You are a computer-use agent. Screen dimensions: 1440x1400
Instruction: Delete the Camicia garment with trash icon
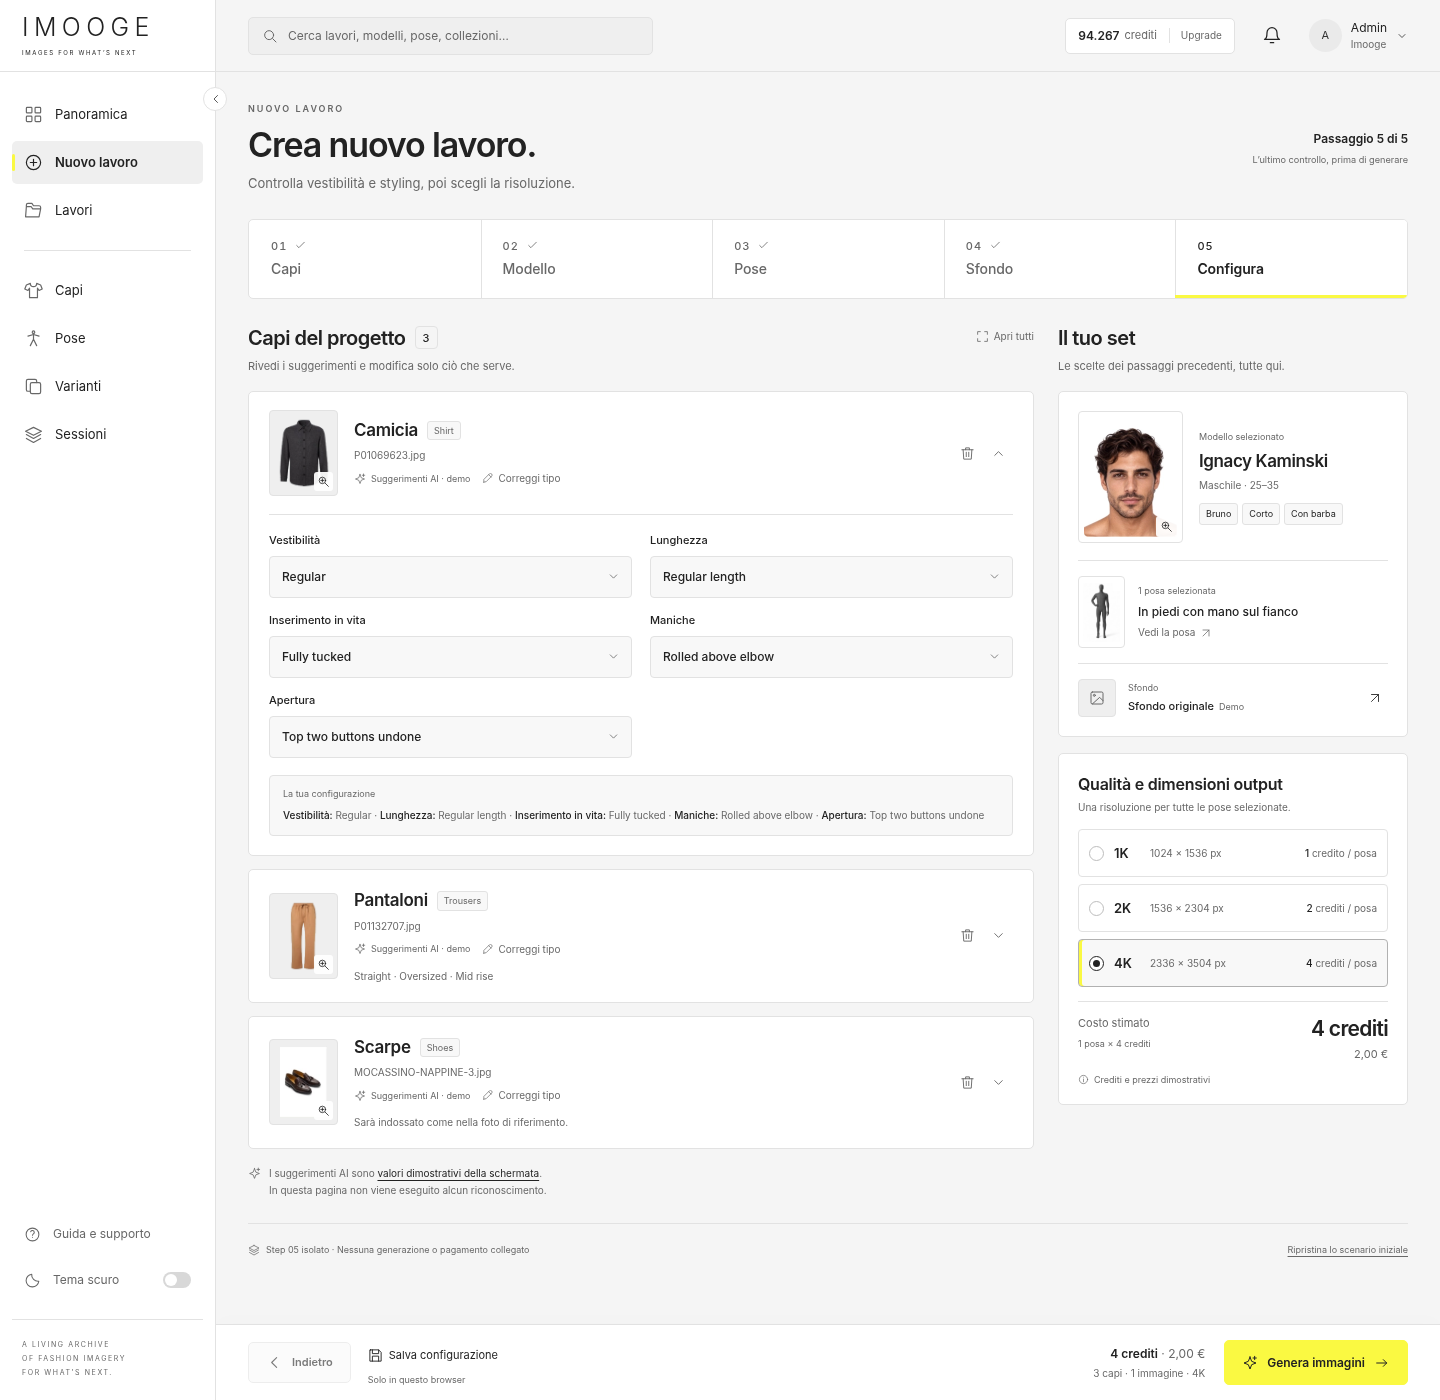coord(967,454)
